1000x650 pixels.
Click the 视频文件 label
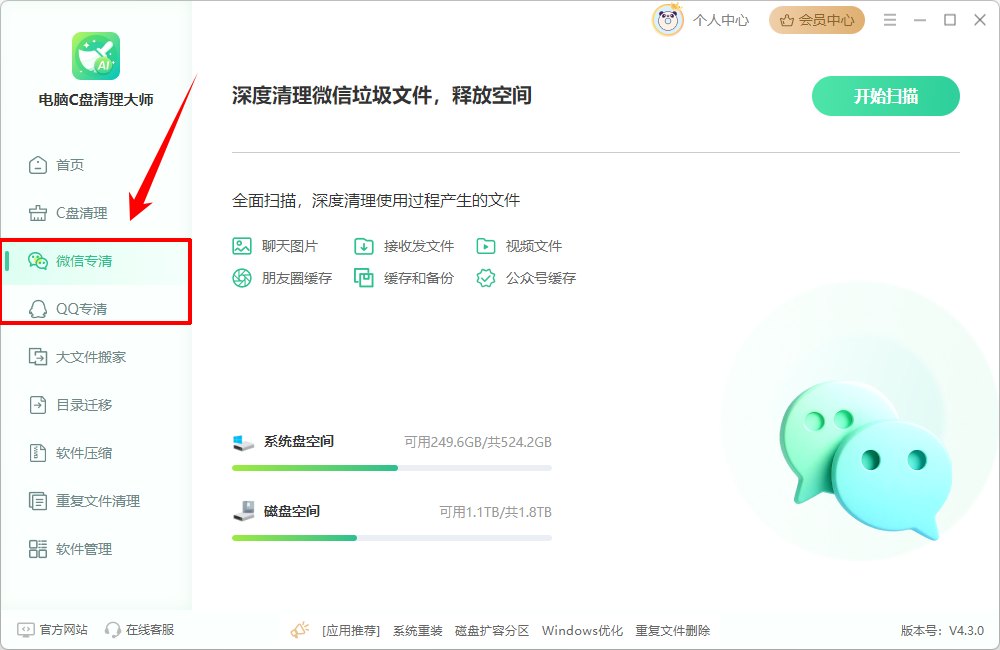point(534,246)
